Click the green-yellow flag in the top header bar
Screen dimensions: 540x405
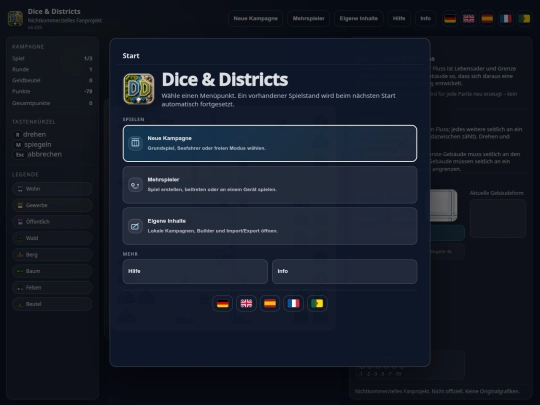524,19
